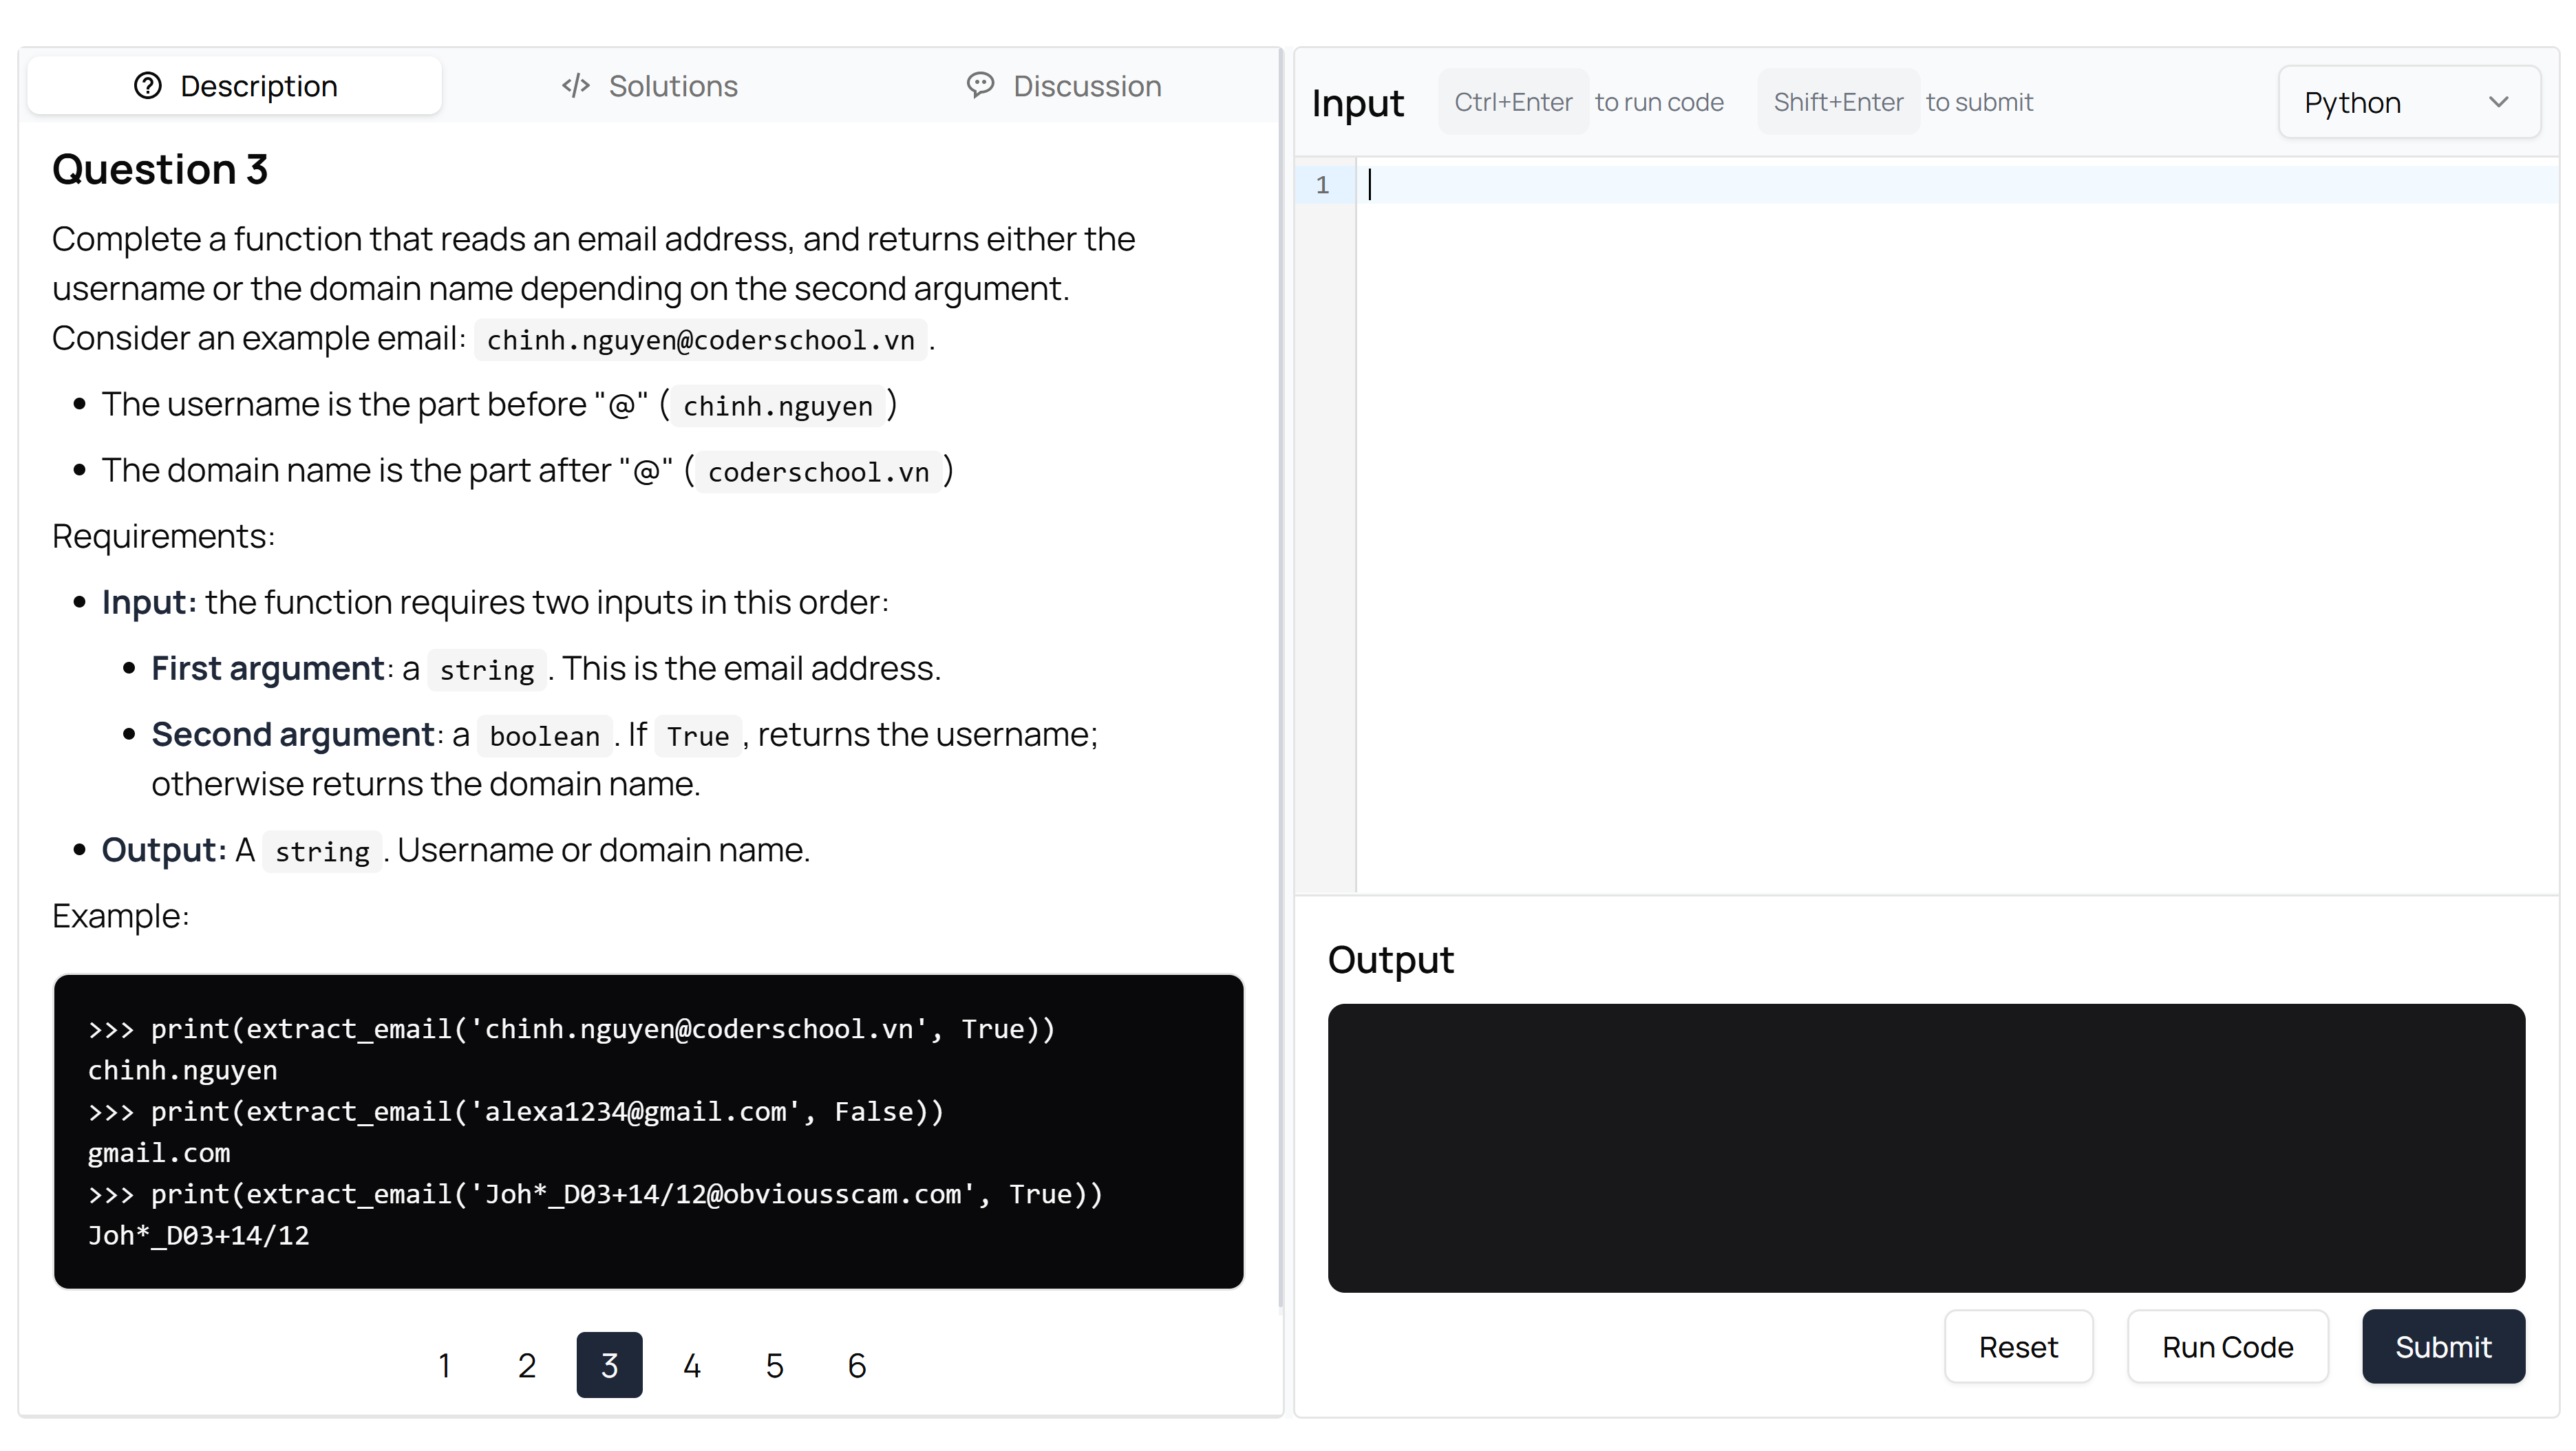Click 'to submit' hint text

click(1979, 102)
